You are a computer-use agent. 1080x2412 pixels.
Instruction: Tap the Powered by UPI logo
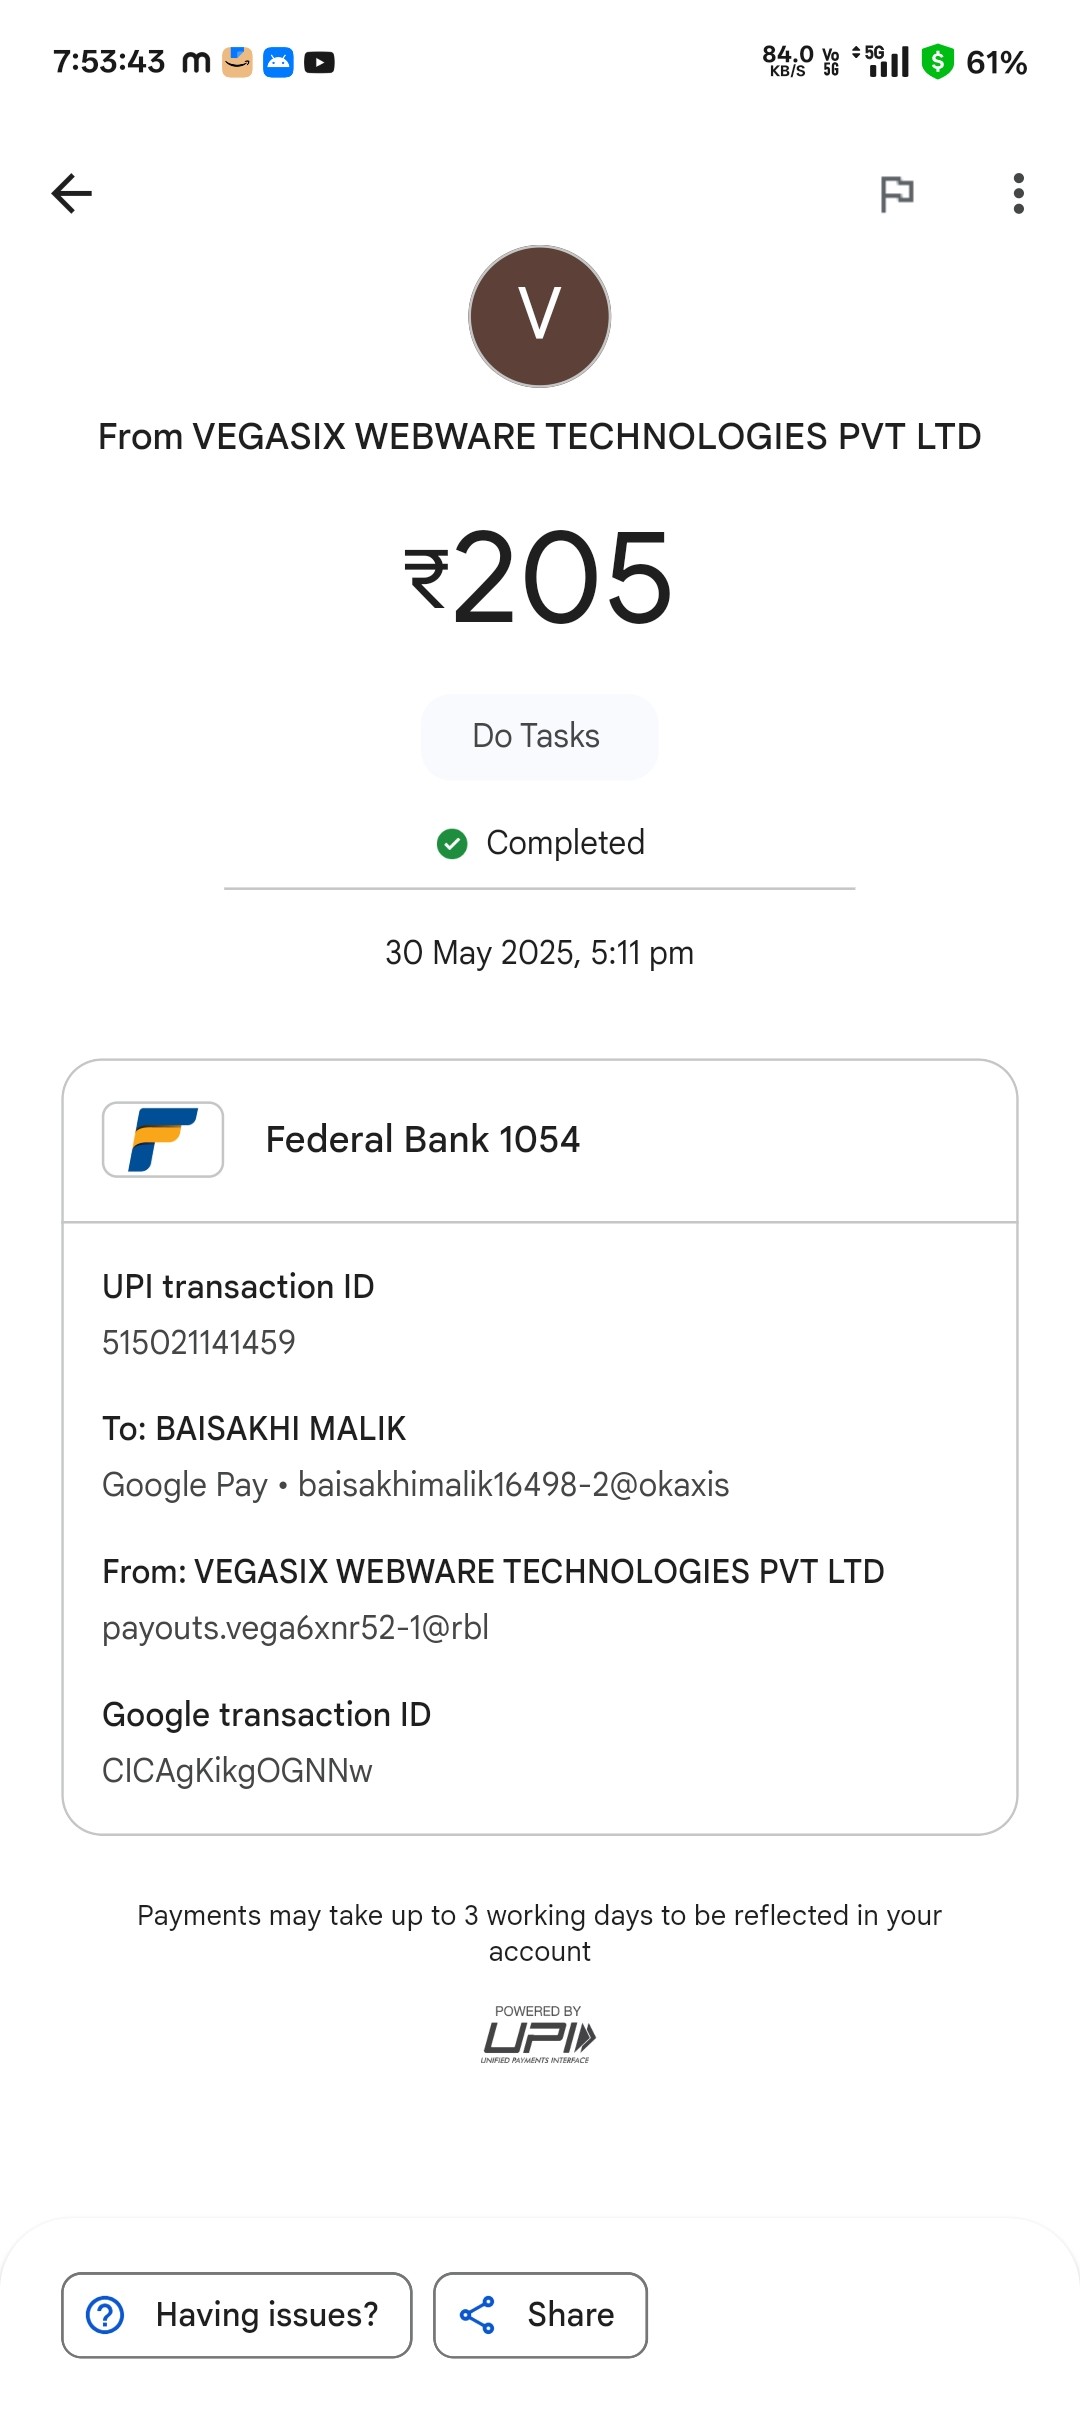point(539,2034)
